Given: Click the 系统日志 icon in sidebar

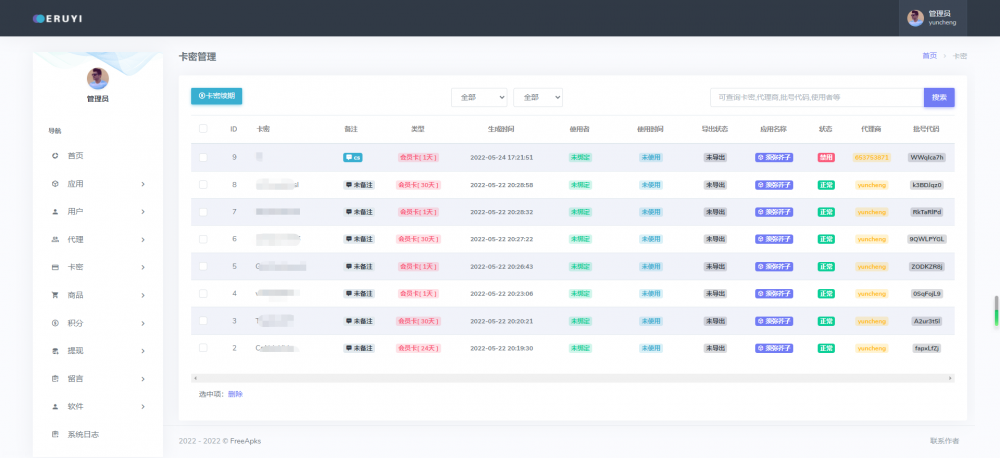Looking at the screenshot, I should (x=55, y=434).
